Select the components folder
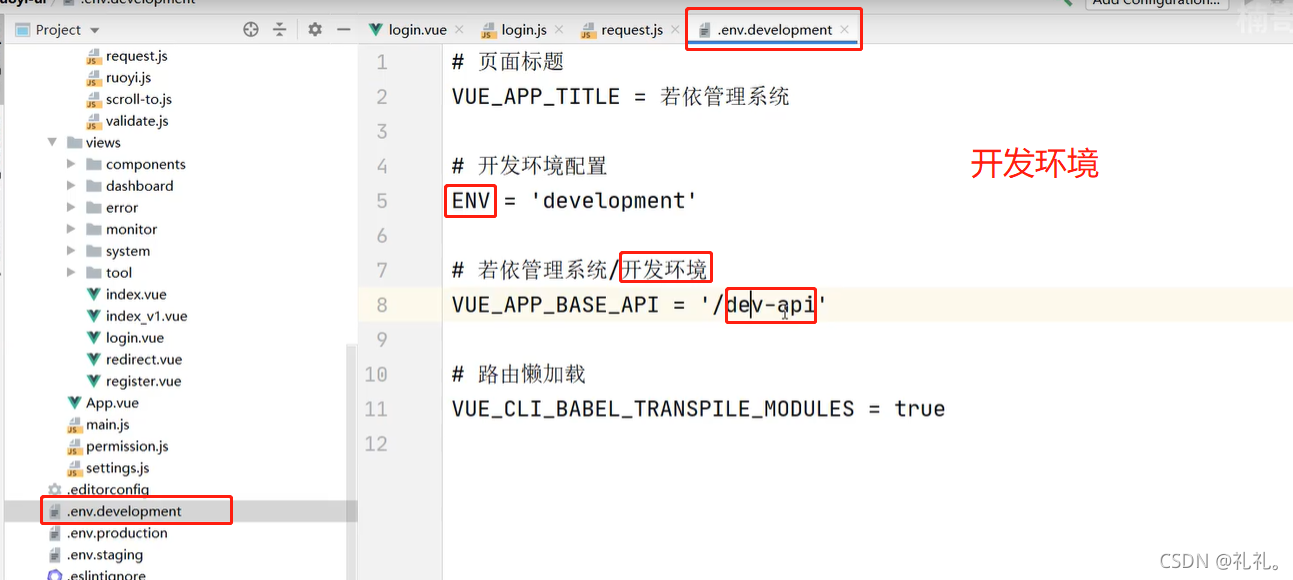Image resolution: width=1293 pixels, height=580 pixels. (146, 164)
